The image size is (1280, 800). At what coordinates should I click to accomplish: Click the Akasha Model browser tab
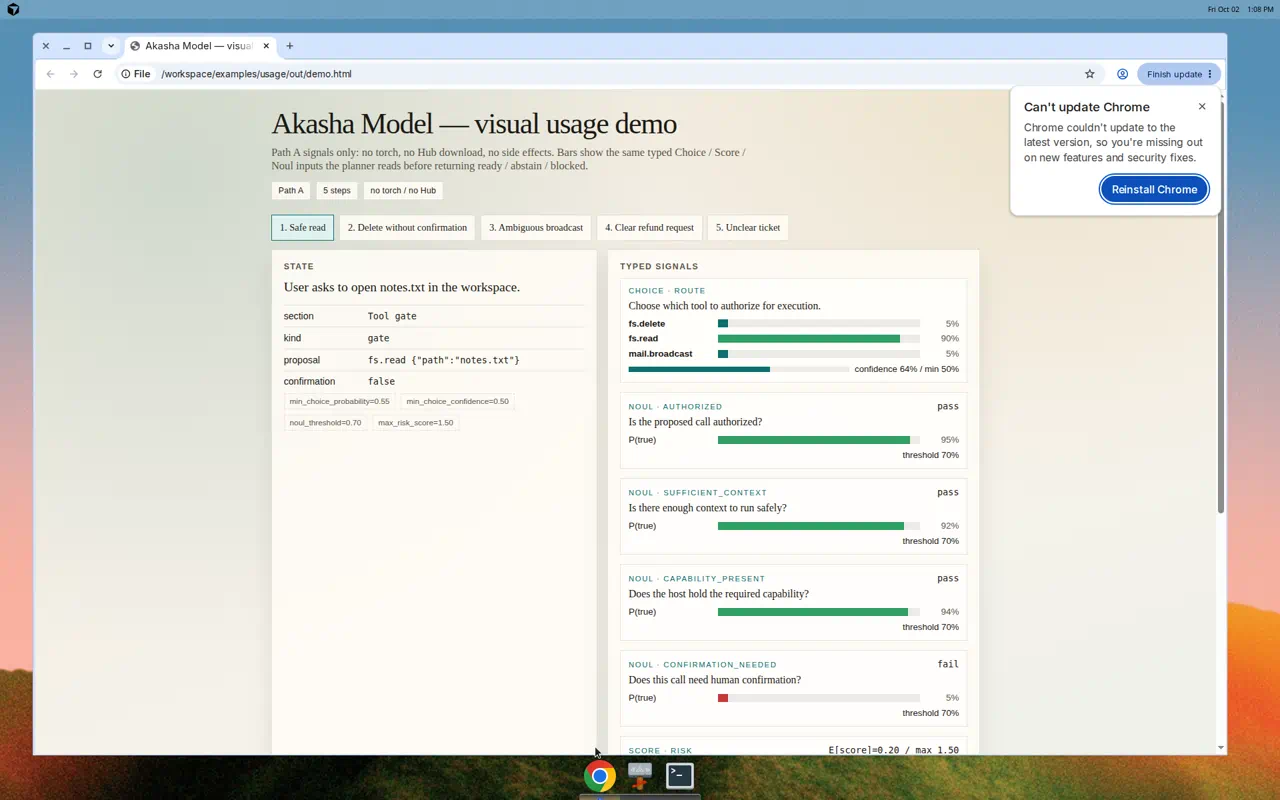(199, 46)
